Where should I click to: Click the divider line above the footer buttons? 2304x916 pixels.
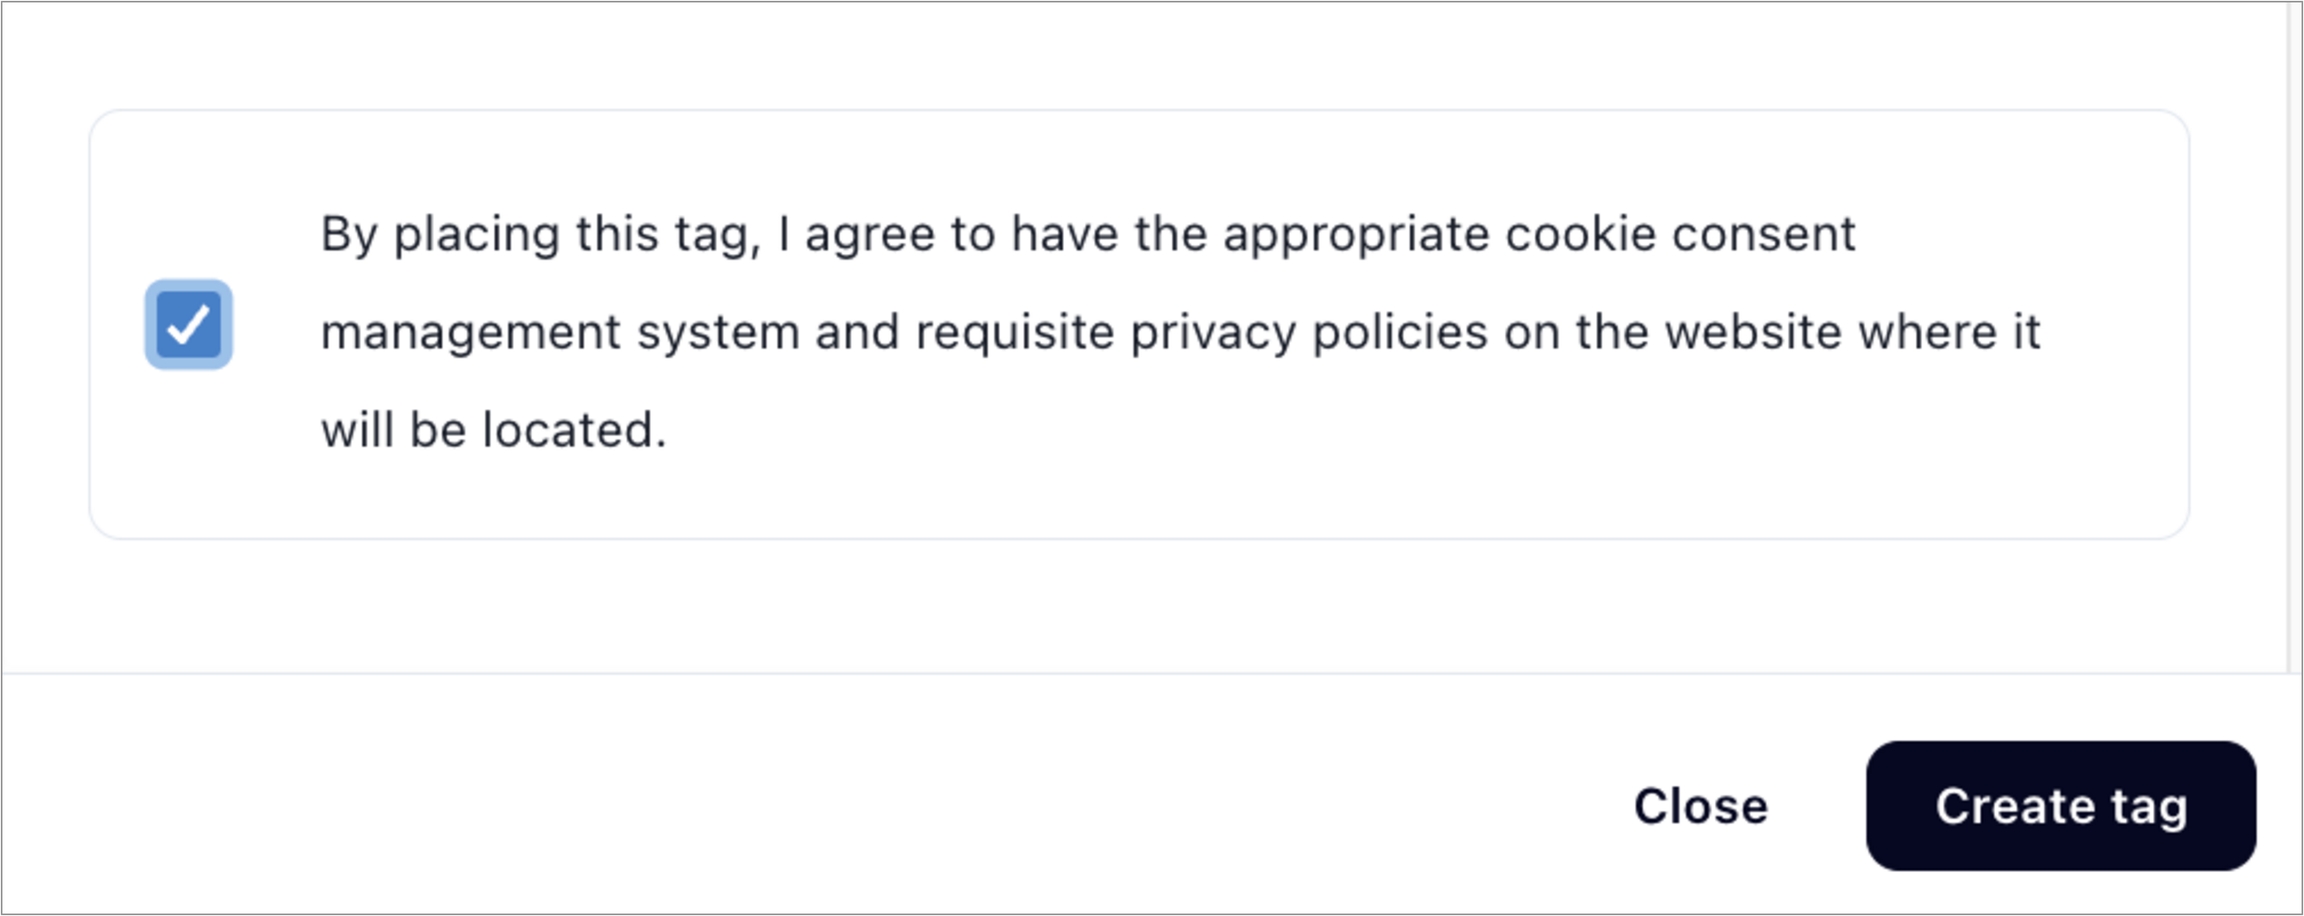1100,674
